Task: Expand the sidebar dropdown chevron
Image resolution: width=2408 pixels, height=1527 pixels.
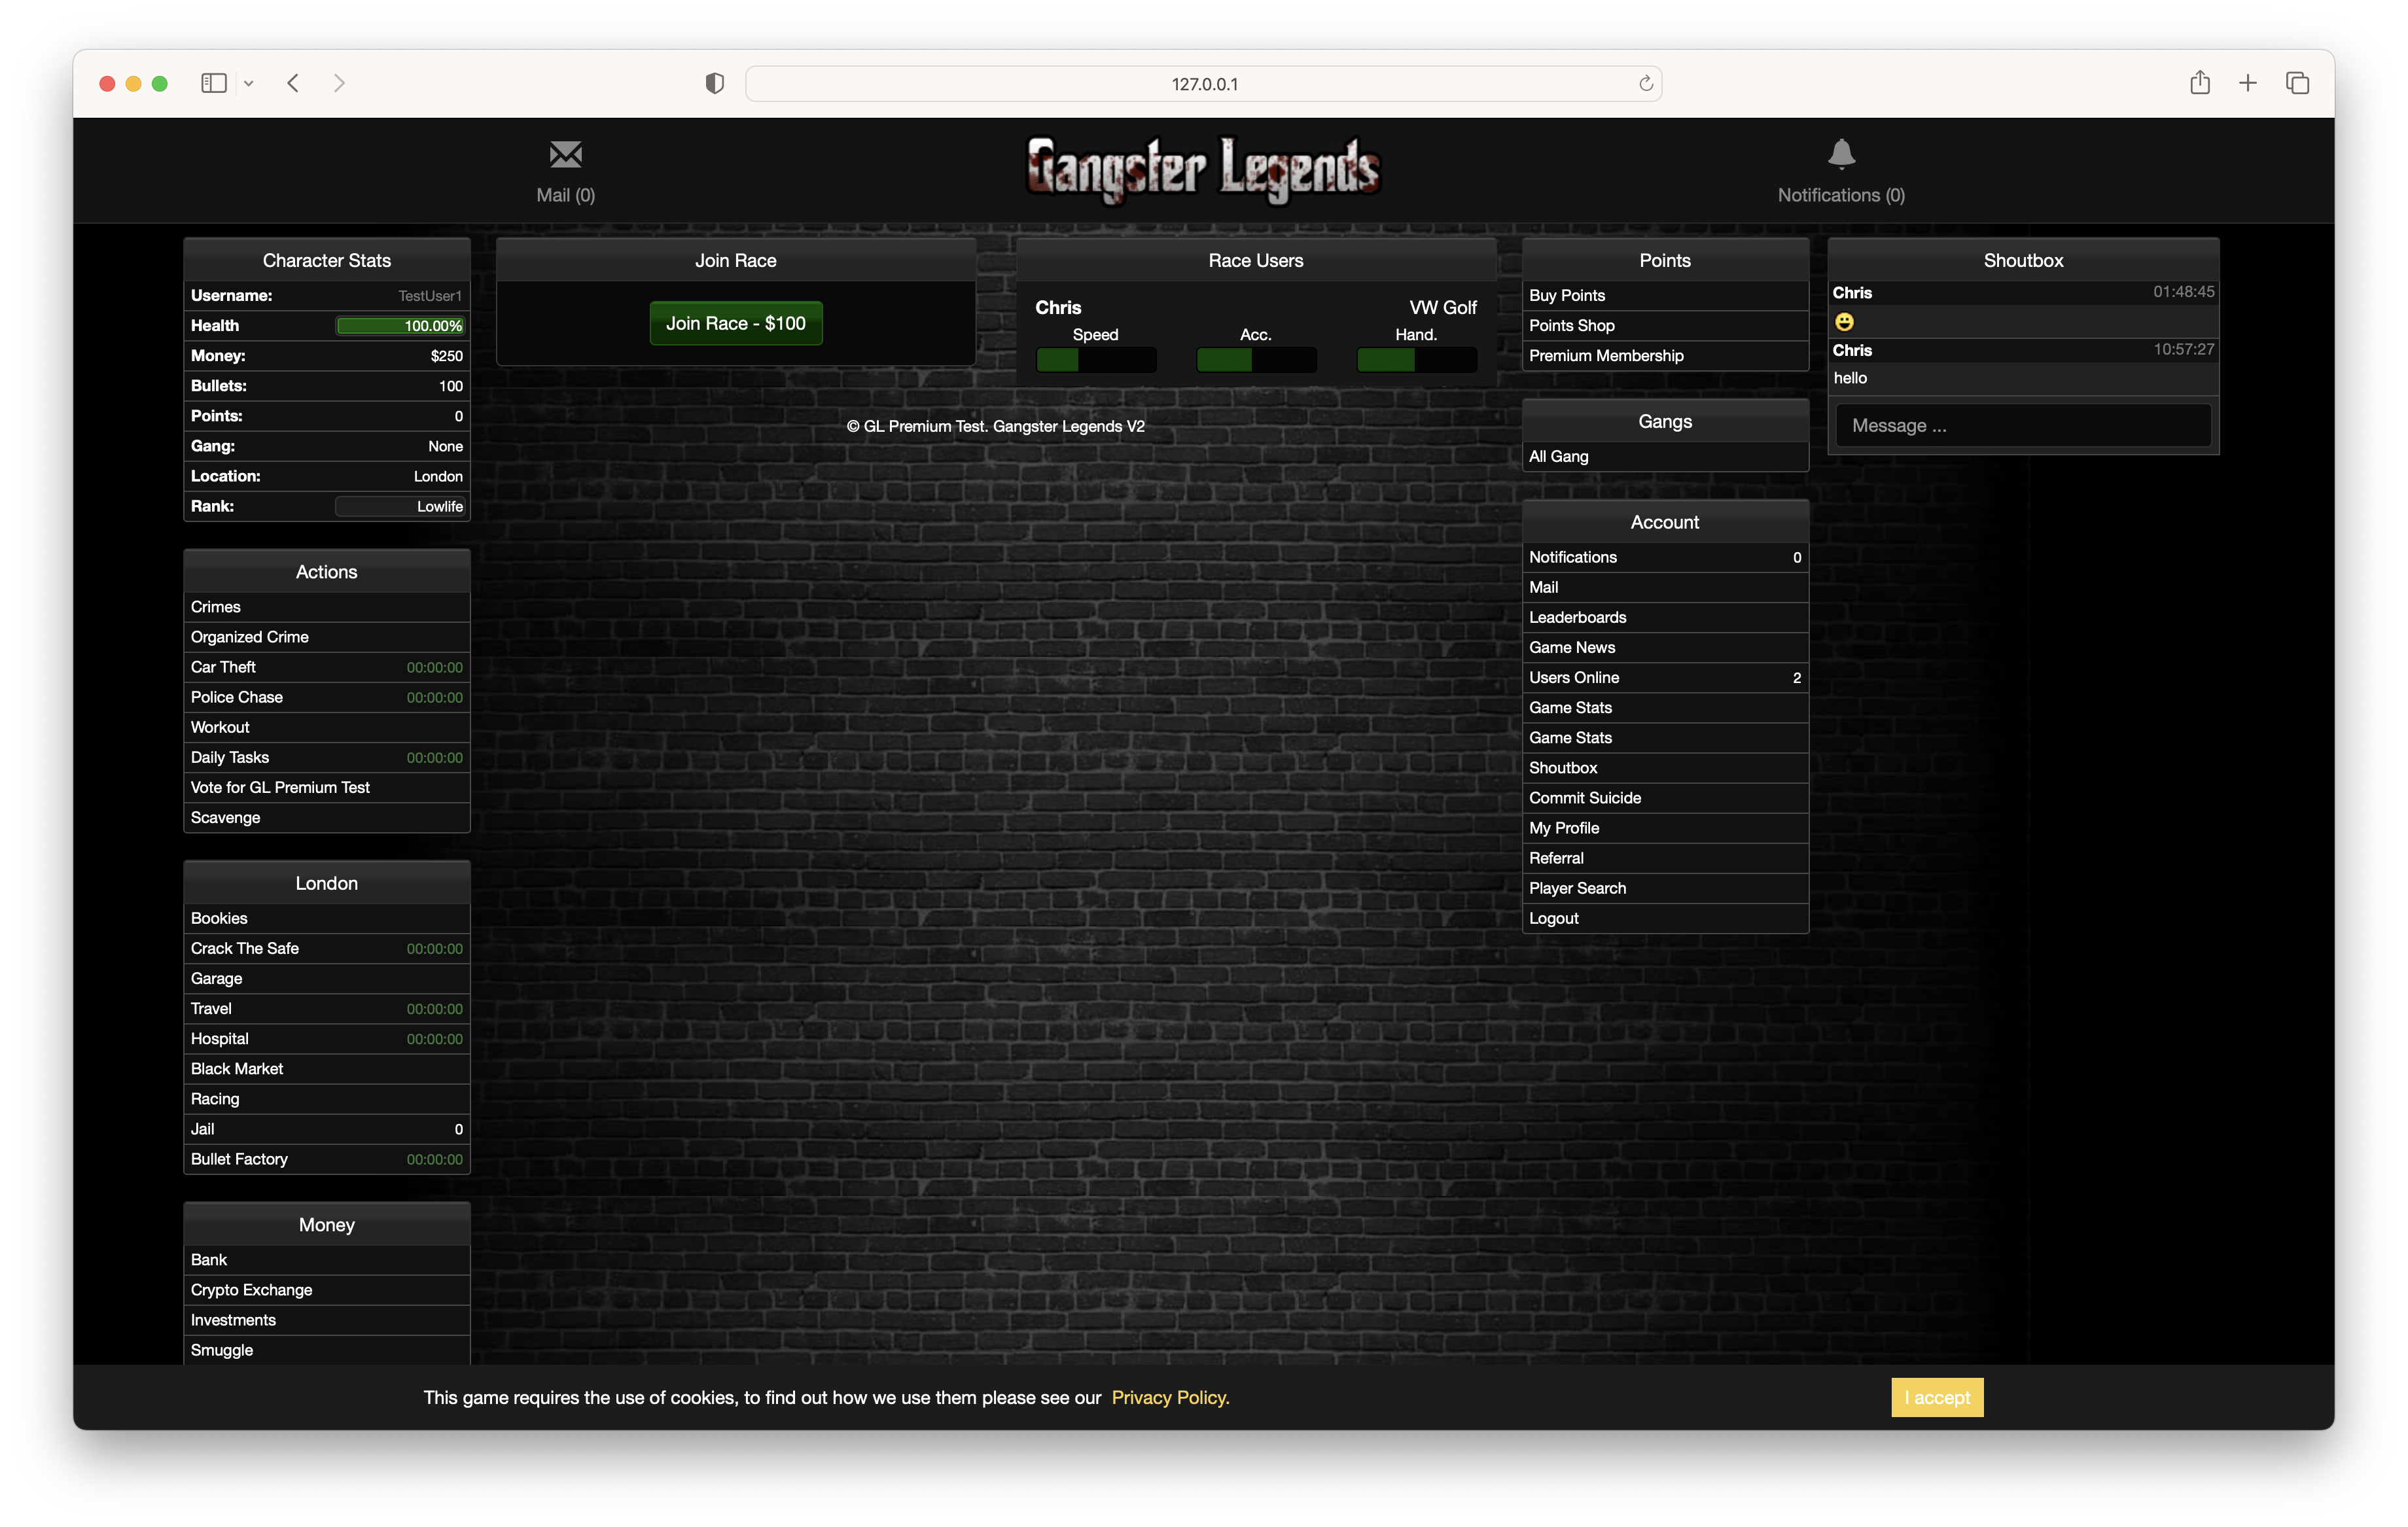Action: (249, 83)
